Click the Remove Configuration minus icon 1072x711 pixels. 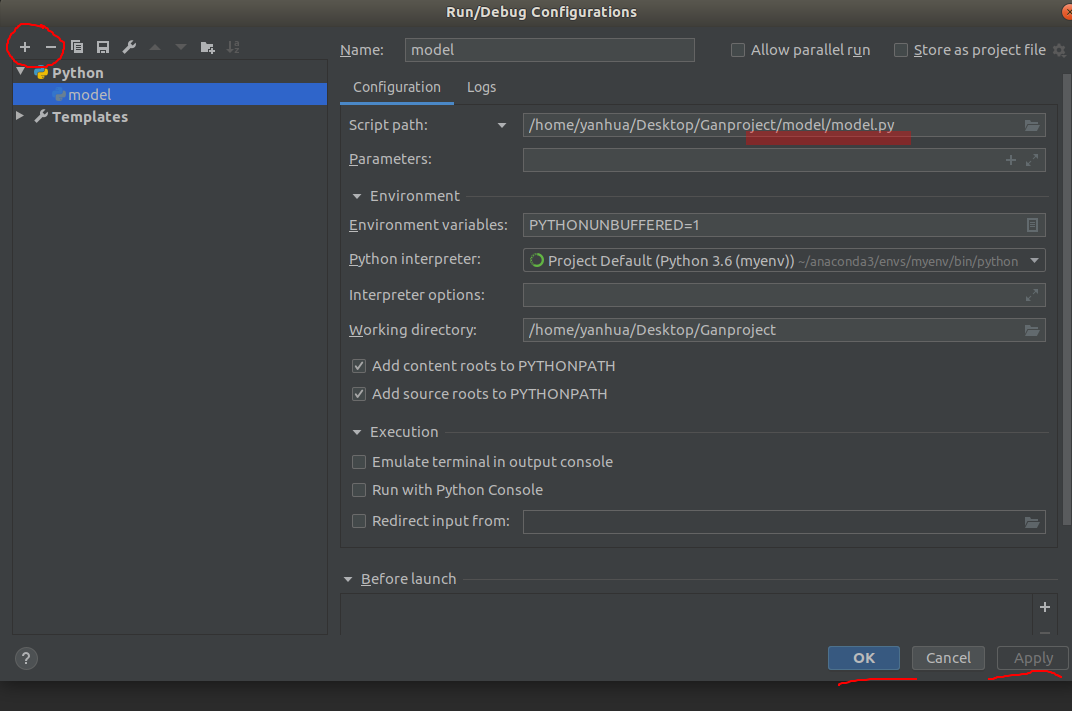point(51,47)
